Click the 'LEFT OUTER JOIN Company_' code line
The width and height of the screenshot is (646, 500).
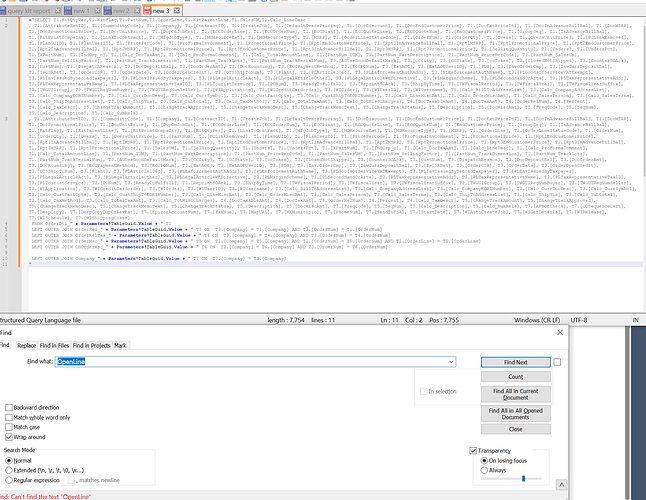coord(159,259)
